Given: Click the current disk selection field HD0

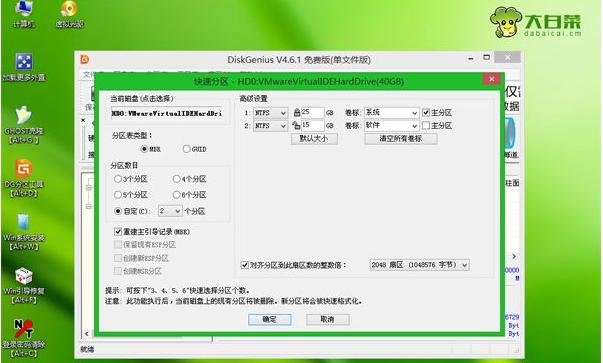Looking at the screenshot, I should (x=167, y=113).
